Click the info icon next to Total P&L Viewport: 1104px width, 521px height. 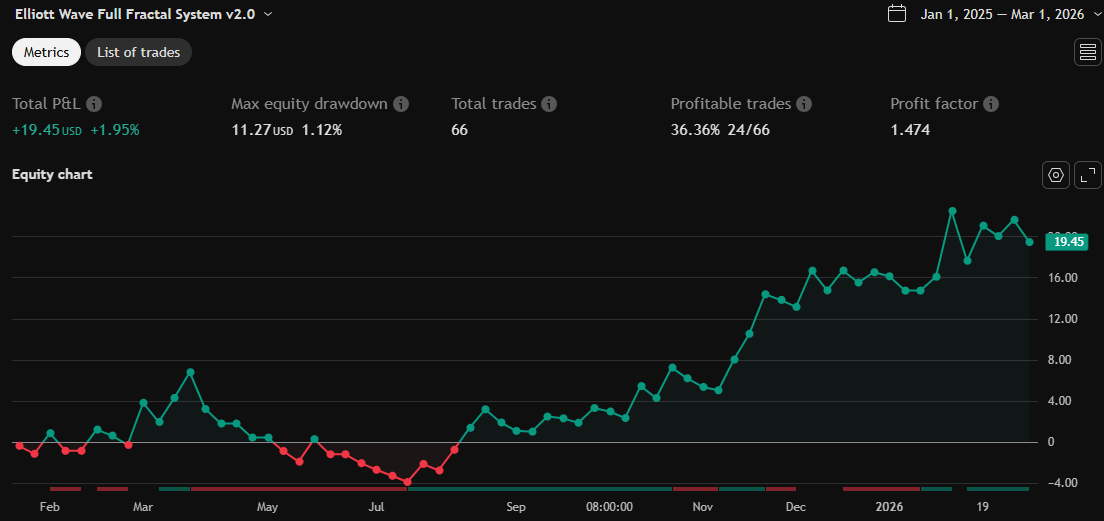[94, 104]
